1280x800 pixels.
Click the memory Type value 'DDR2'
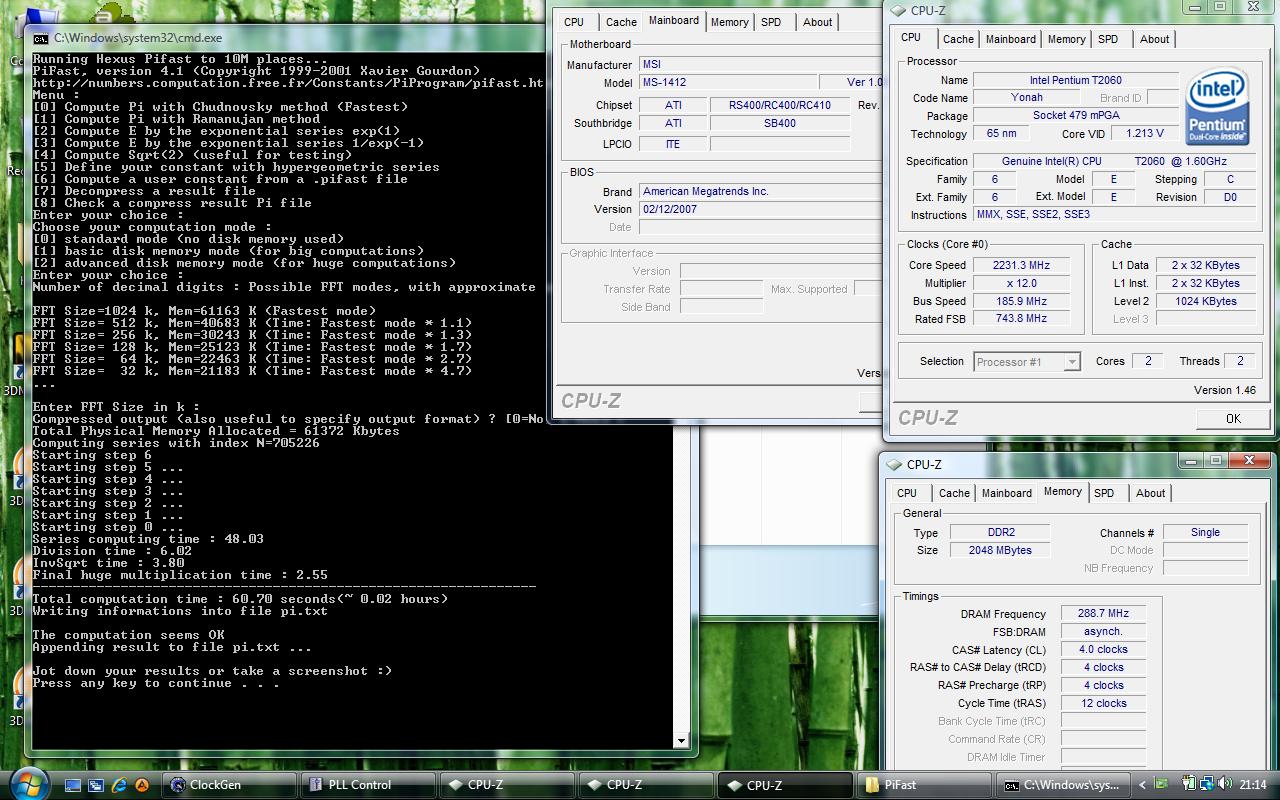point(998,532)
